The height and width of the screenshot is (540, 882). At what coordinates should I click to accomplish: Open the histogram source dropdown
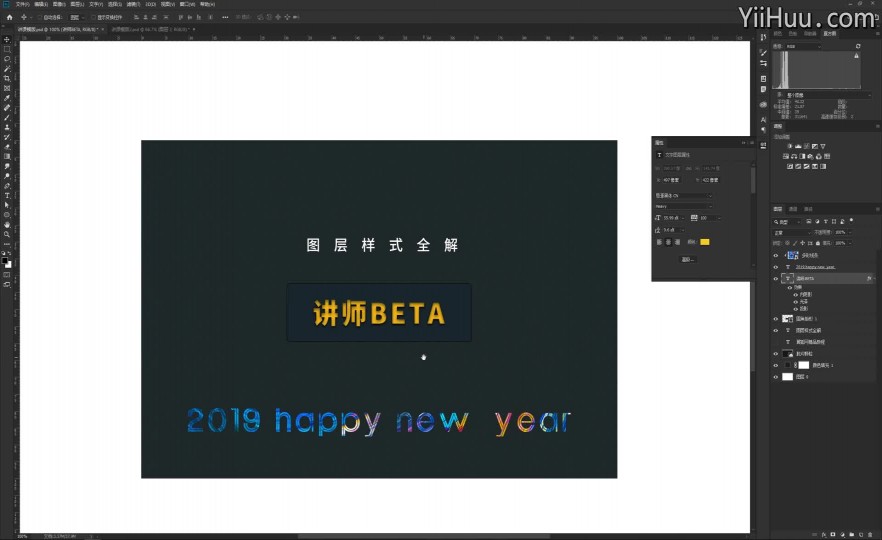[829, 95]
